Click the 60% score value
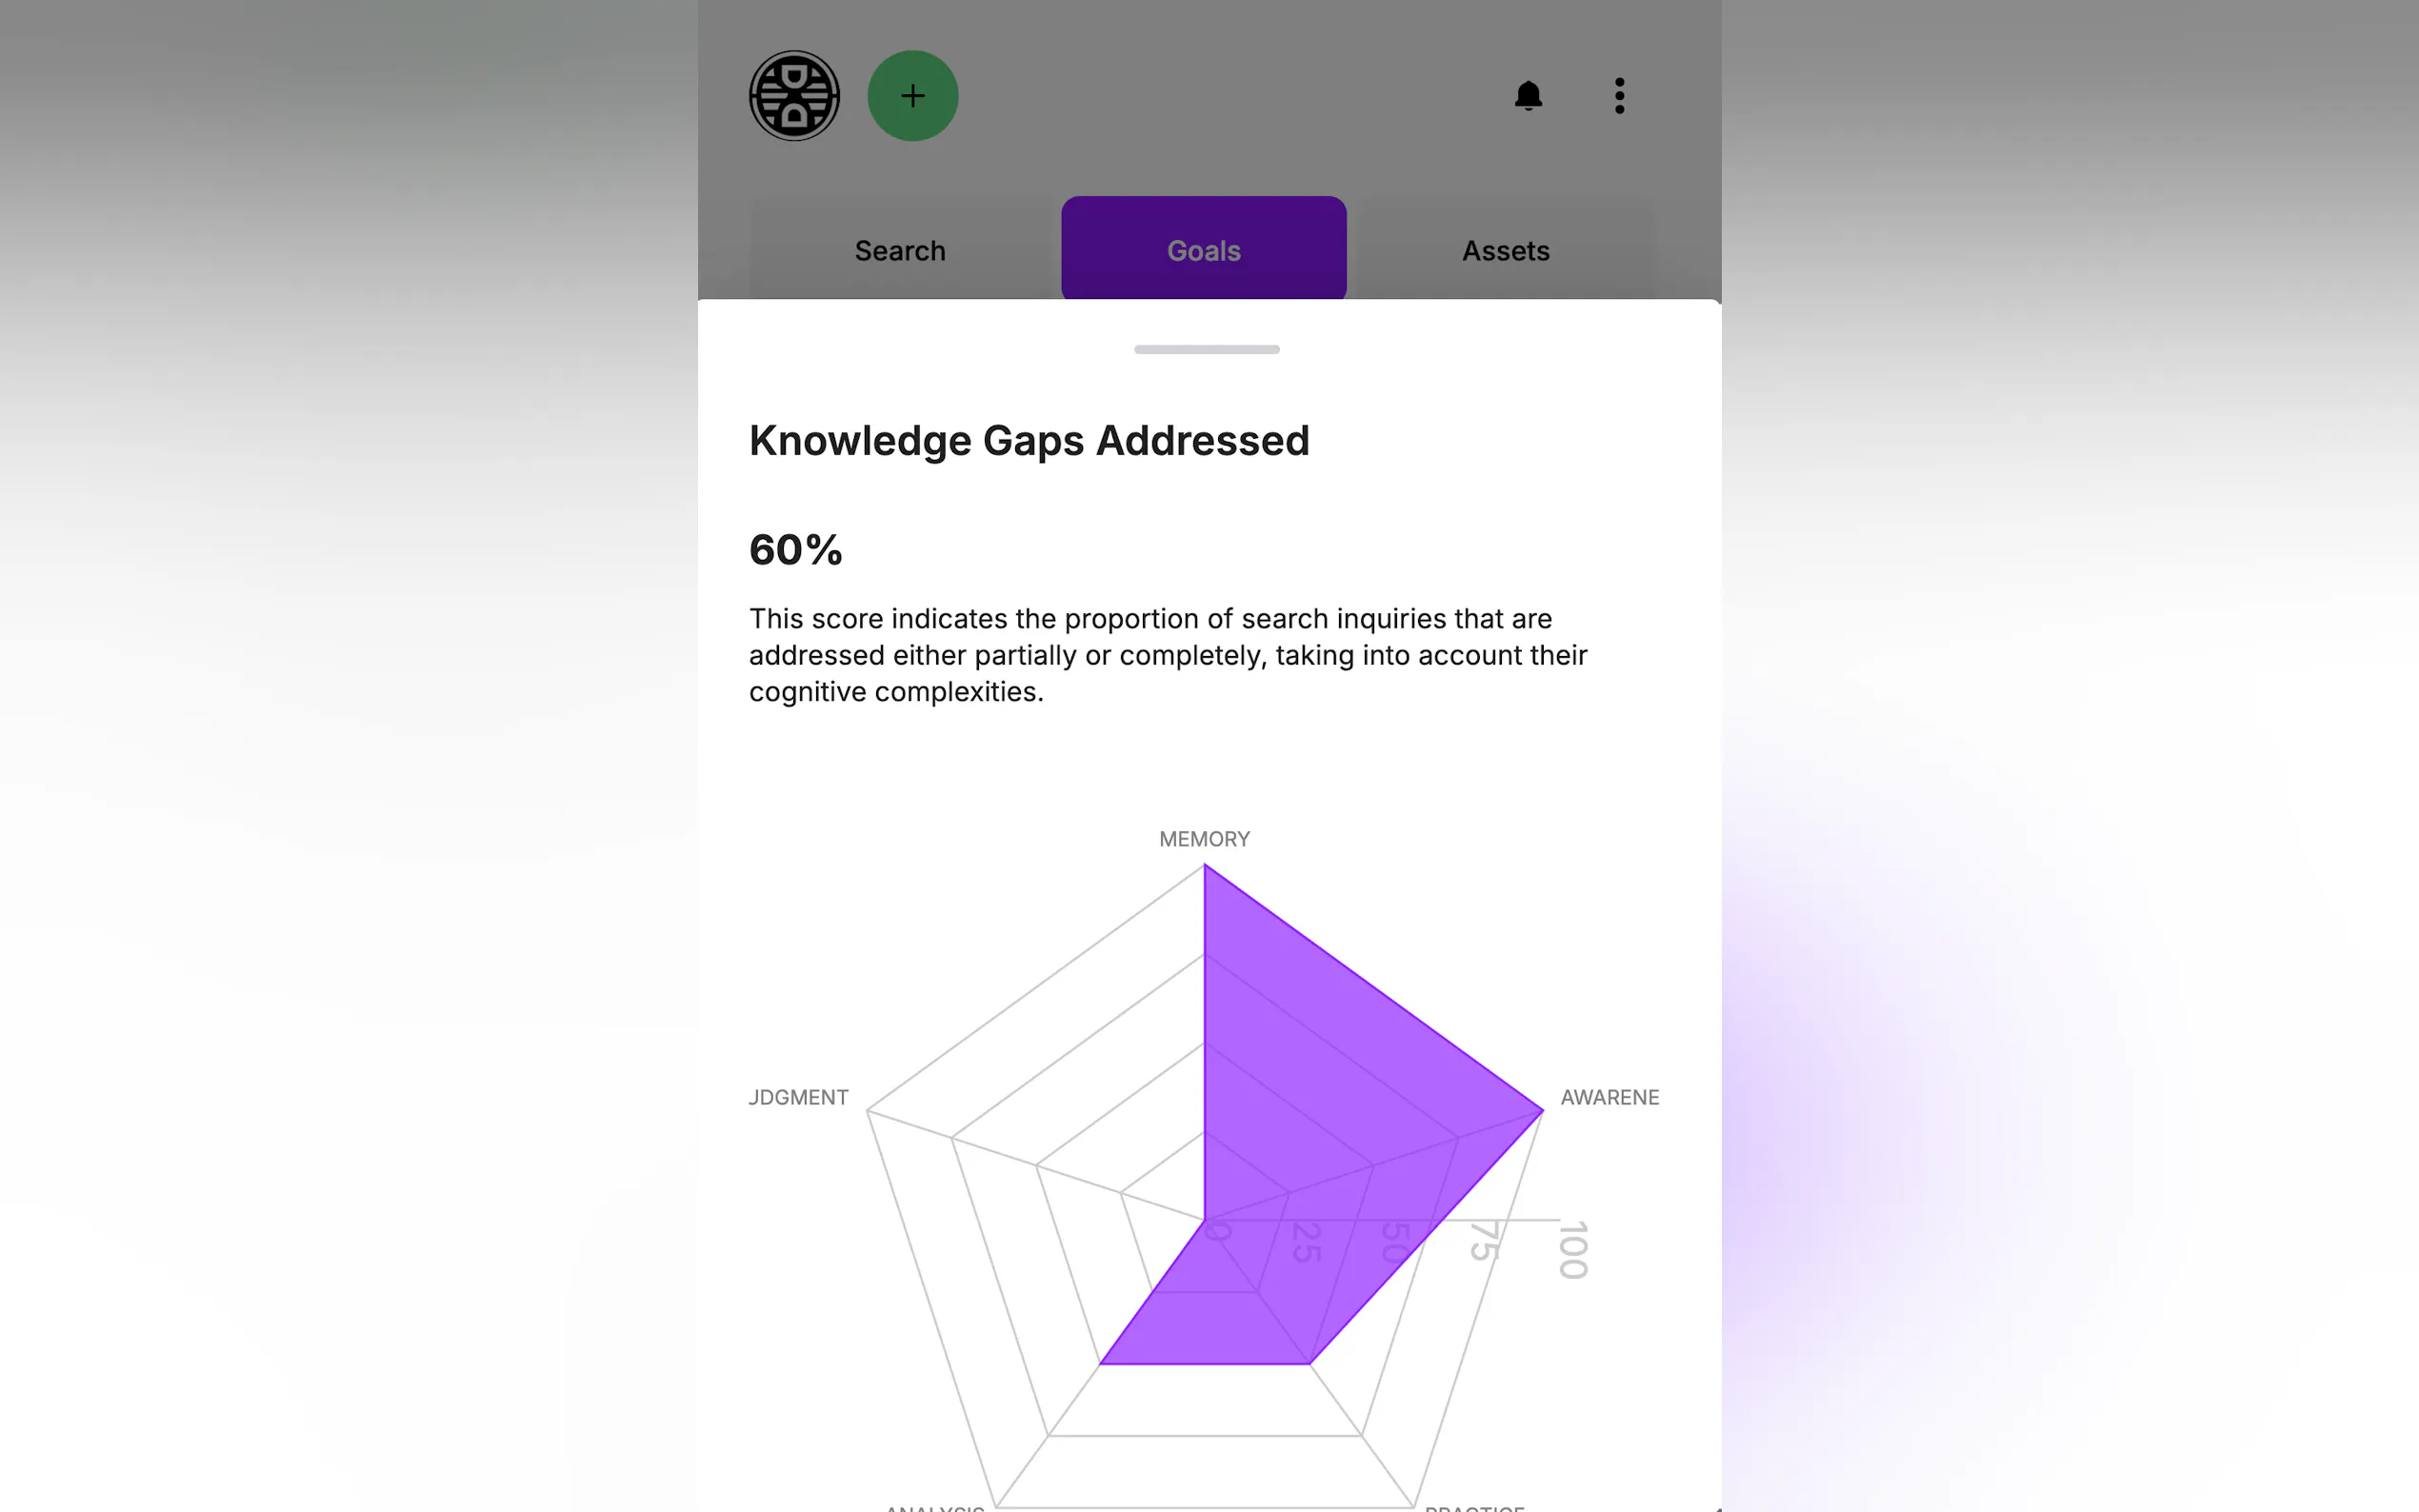 pos(796,549)
